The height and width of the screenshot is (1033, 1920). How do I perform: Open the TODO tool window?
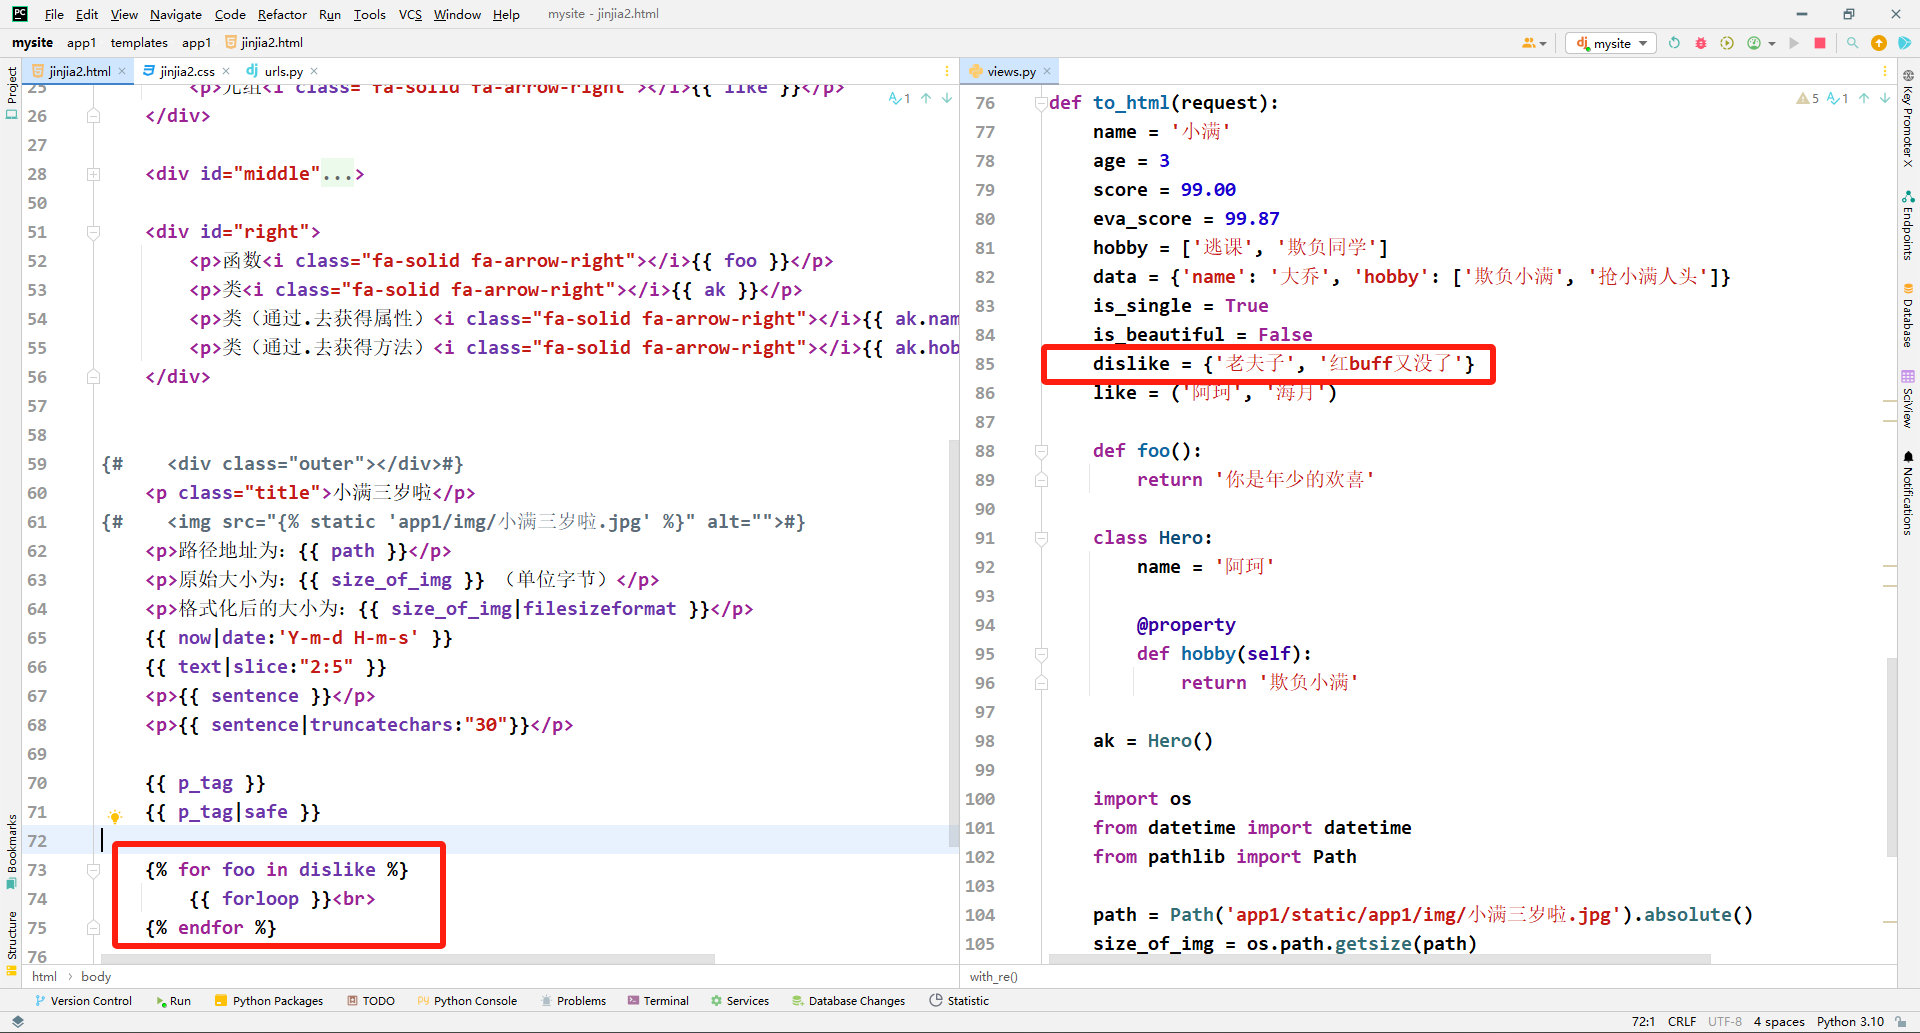coord(371,1000)
